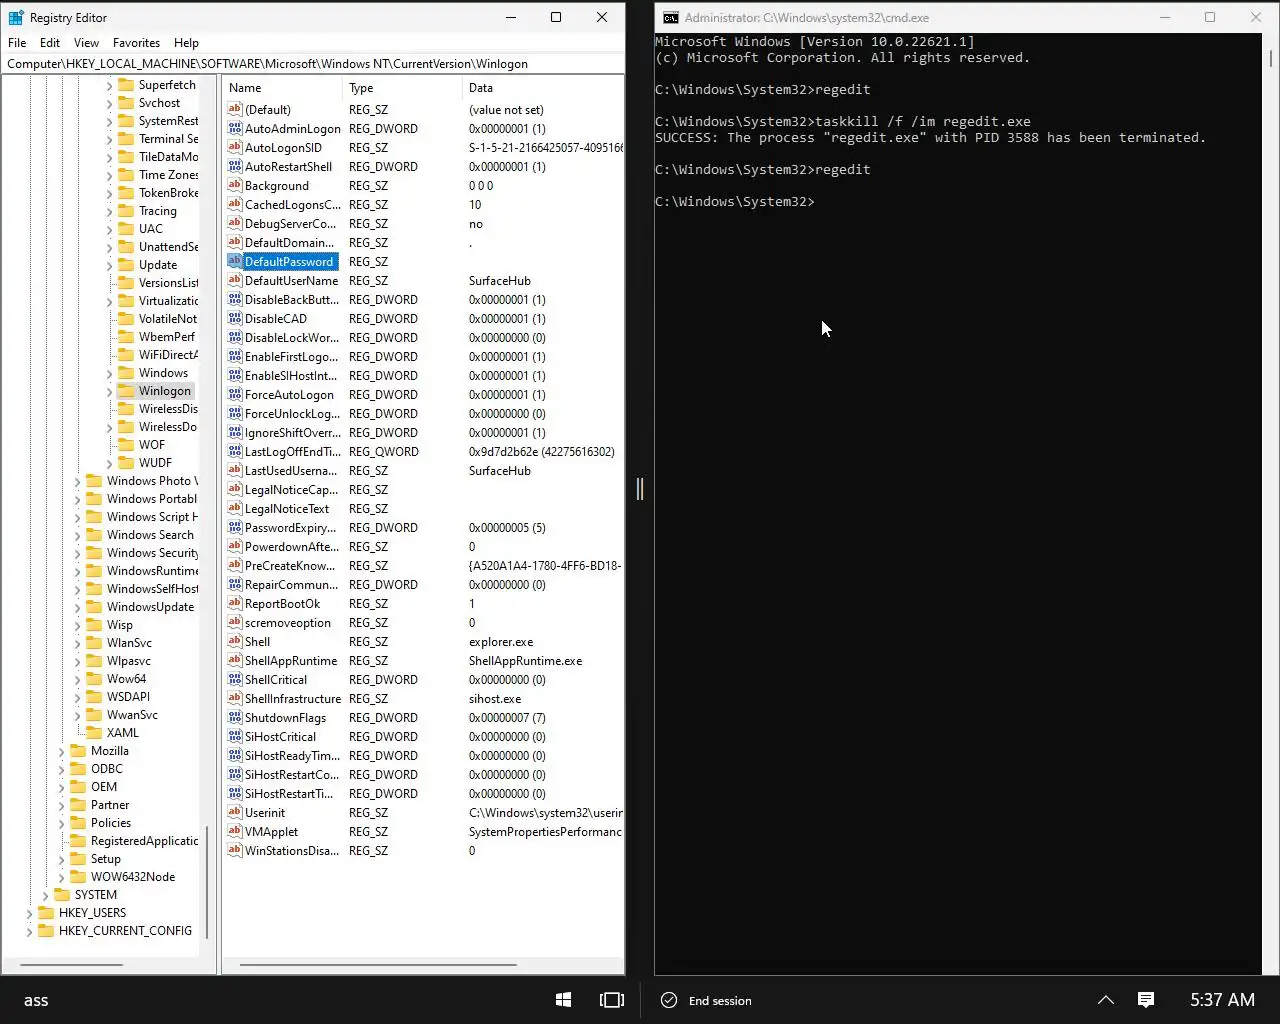Viewport: 1280px width, 1024px height.
Task: Click the Shell string value icon
Action: tap(235, 641)
